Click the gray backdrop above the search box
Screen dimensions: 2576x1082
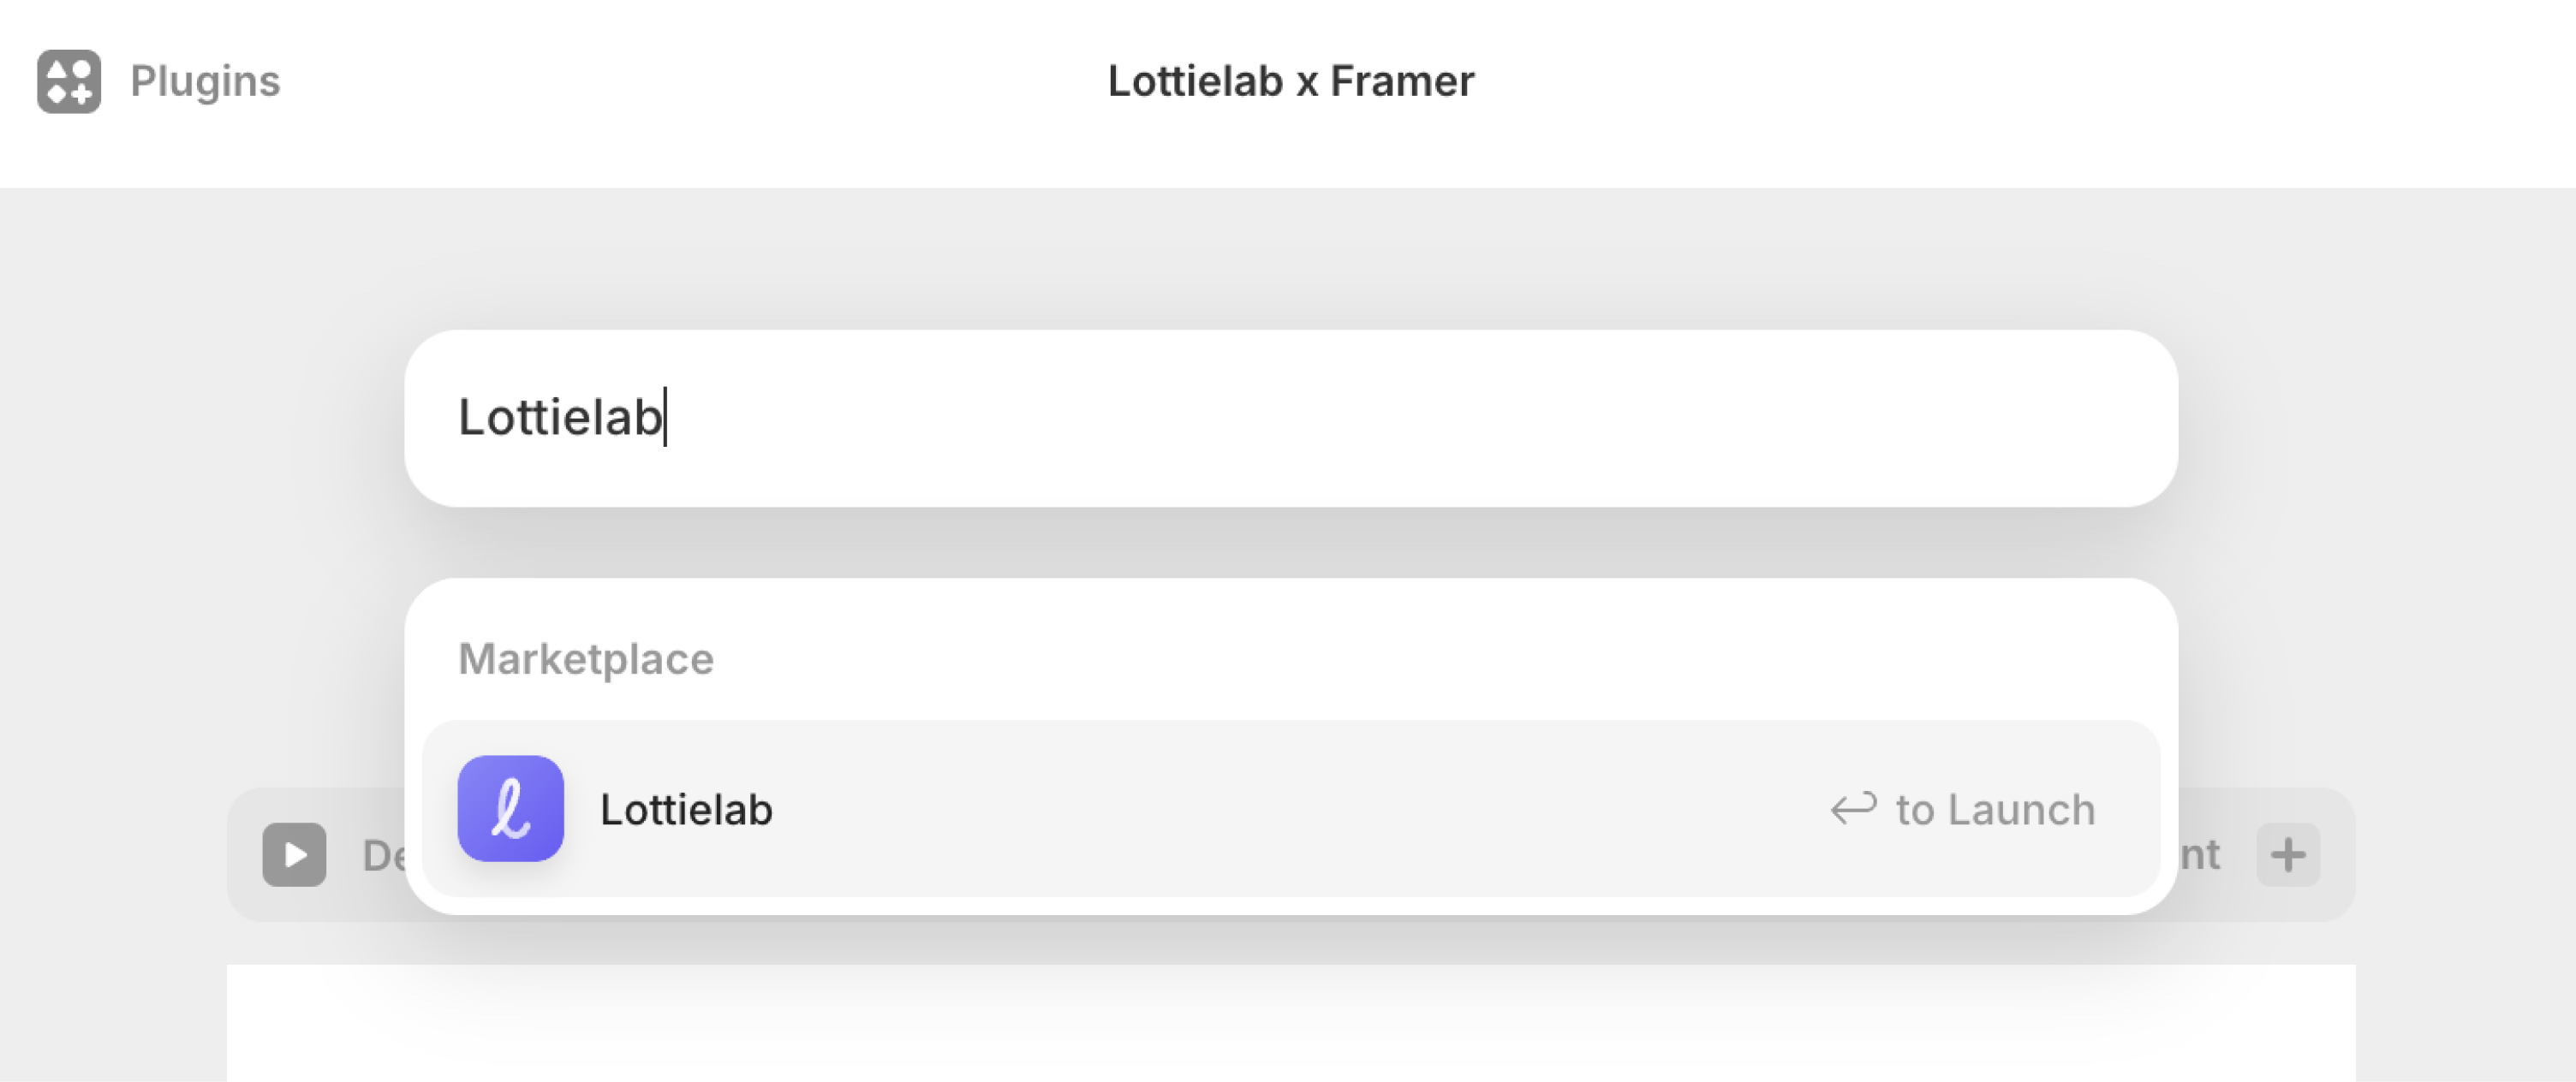(x=1290, y=260)
